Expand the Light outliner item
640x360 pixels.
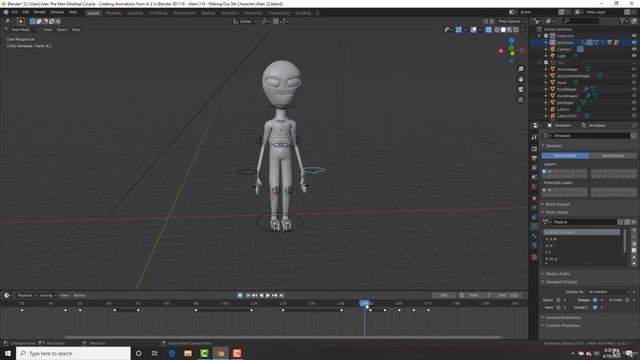click(x=546, y=56)
